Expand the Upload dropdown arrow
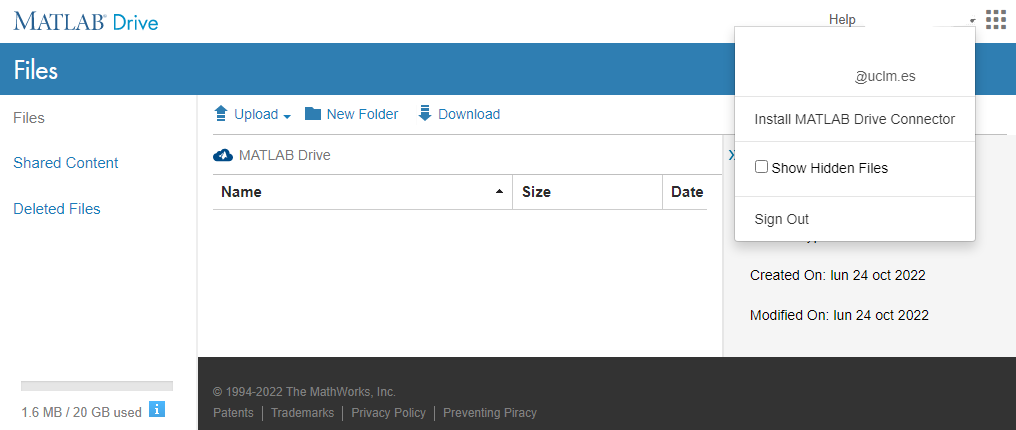Viewport: 1016px width, 430px height. click(287, 116)
